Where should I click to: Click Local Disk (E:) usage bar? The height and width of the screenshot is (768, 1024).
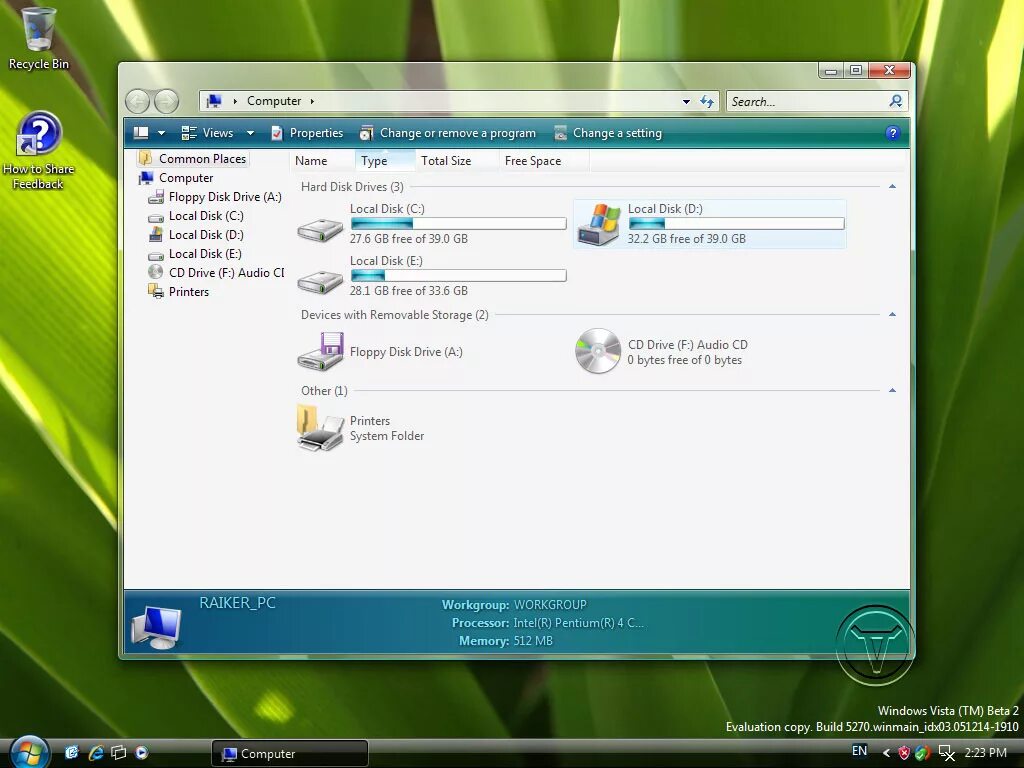pos(458,276)
